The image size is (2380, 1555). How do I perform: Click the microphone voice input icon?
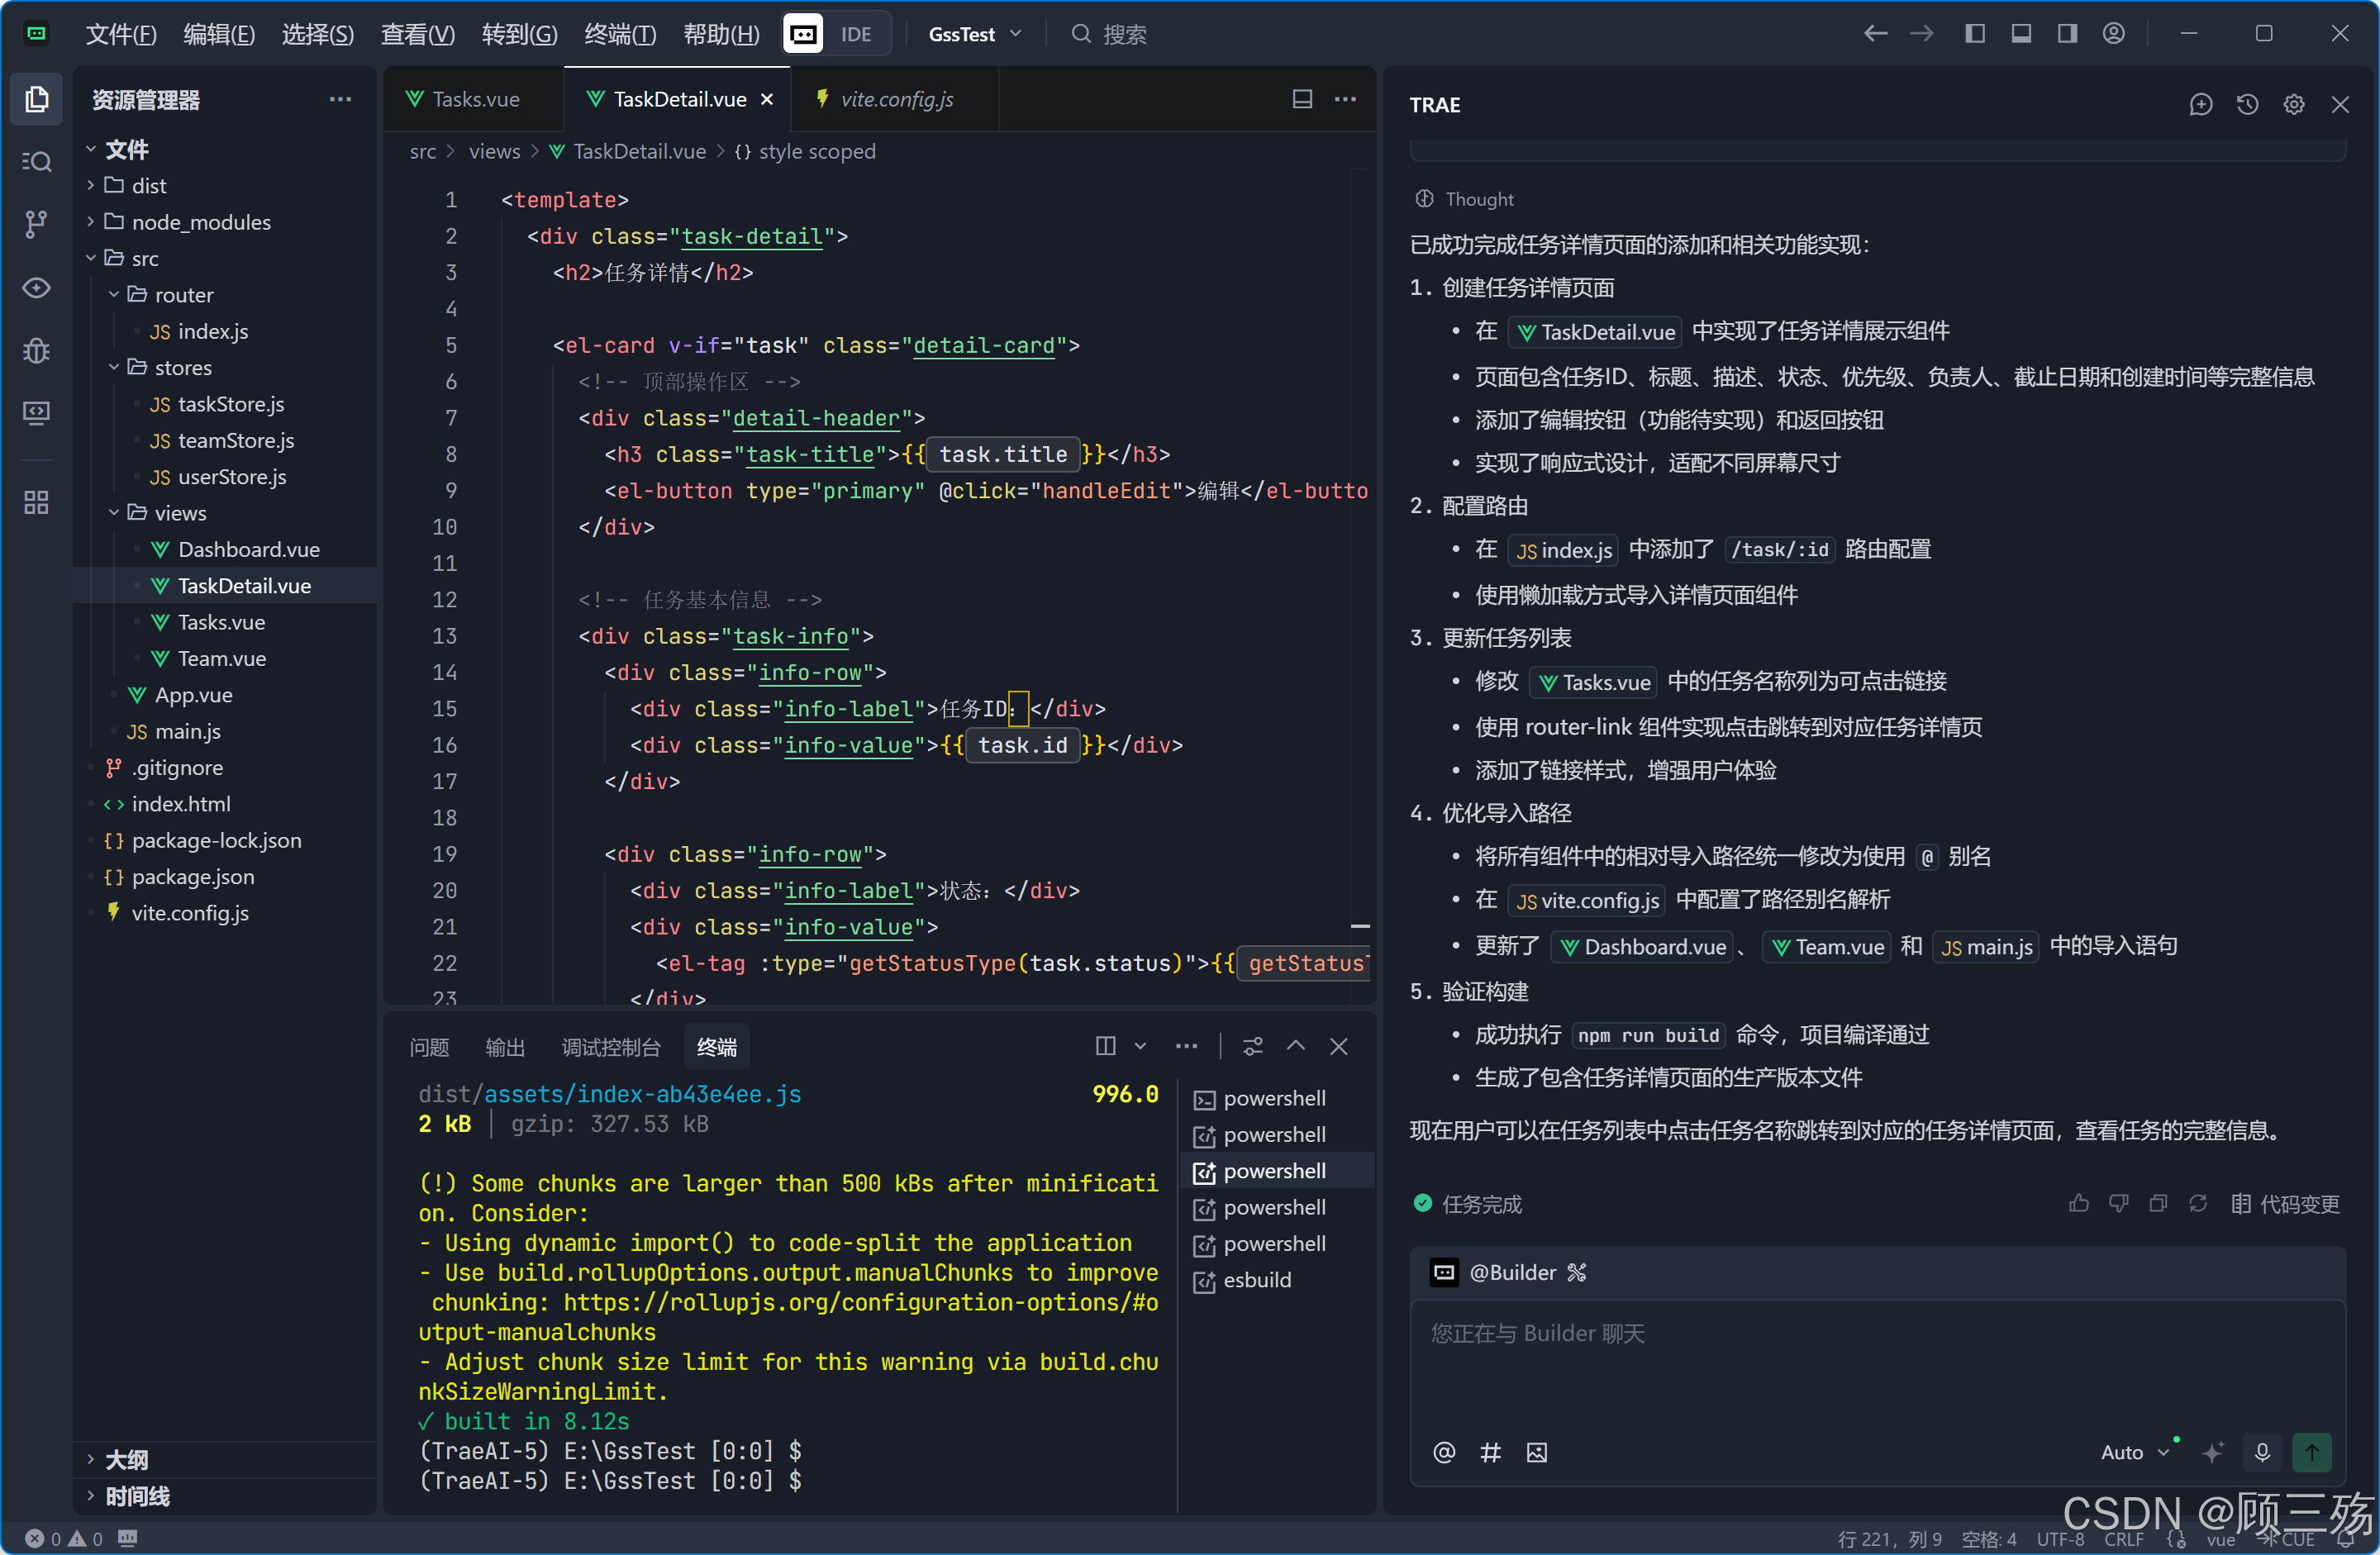tap(2262, 1452)
